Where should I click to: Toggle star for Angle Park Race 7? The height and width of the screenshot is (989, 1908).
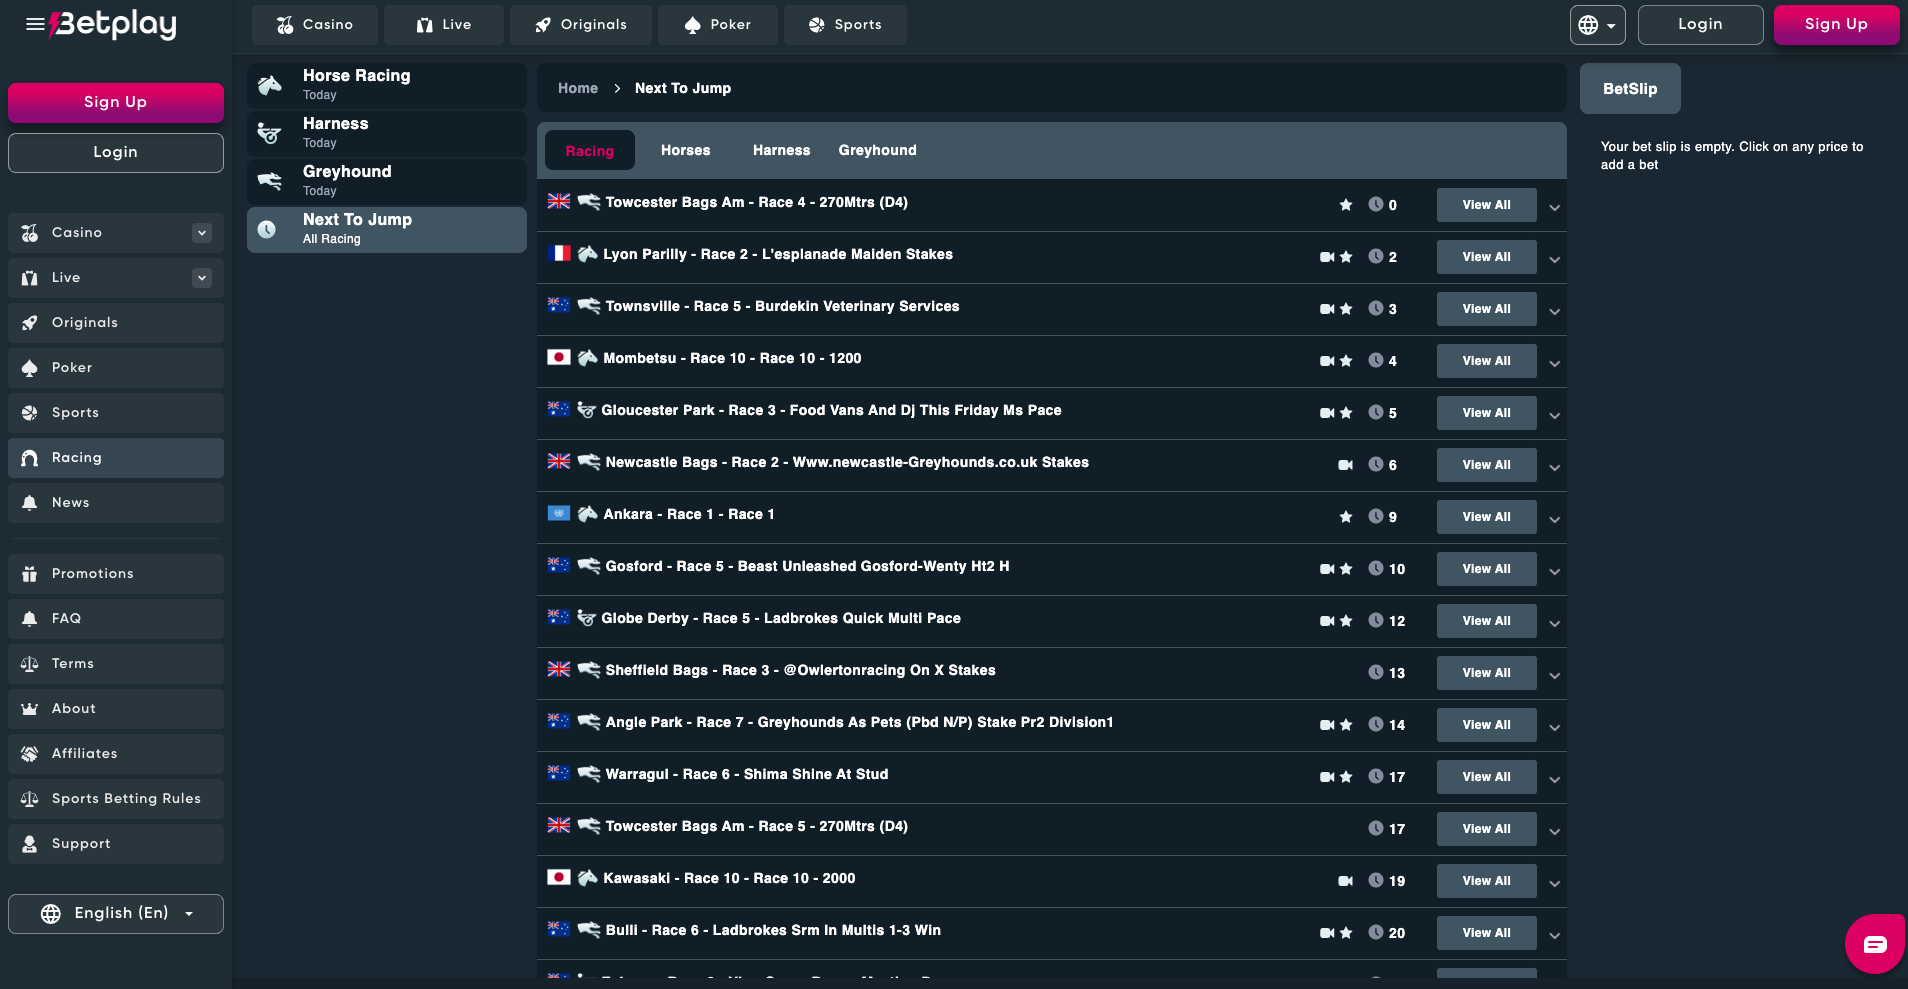[x=1346, y=725]
